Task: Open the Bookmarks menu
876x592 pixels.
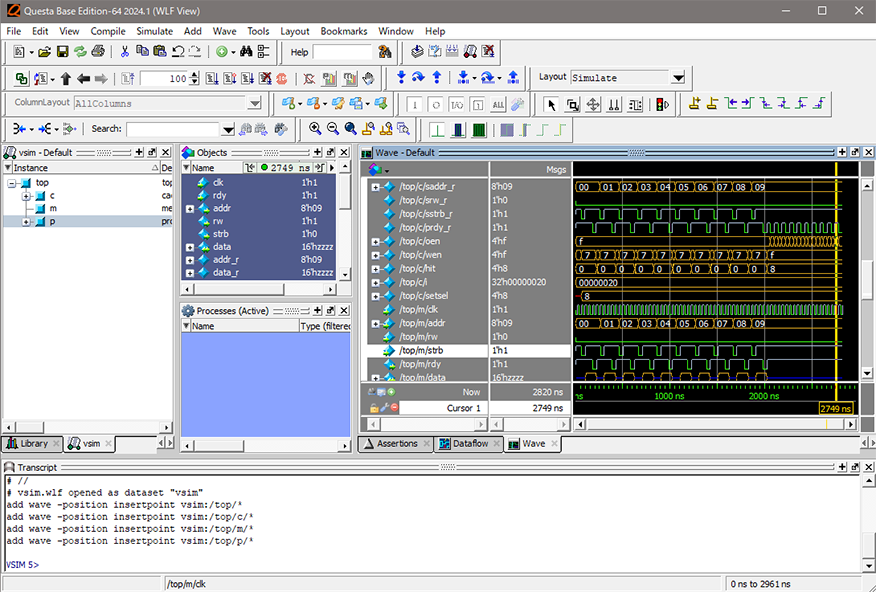Action: pyautogui.click(x=344, y=31)
